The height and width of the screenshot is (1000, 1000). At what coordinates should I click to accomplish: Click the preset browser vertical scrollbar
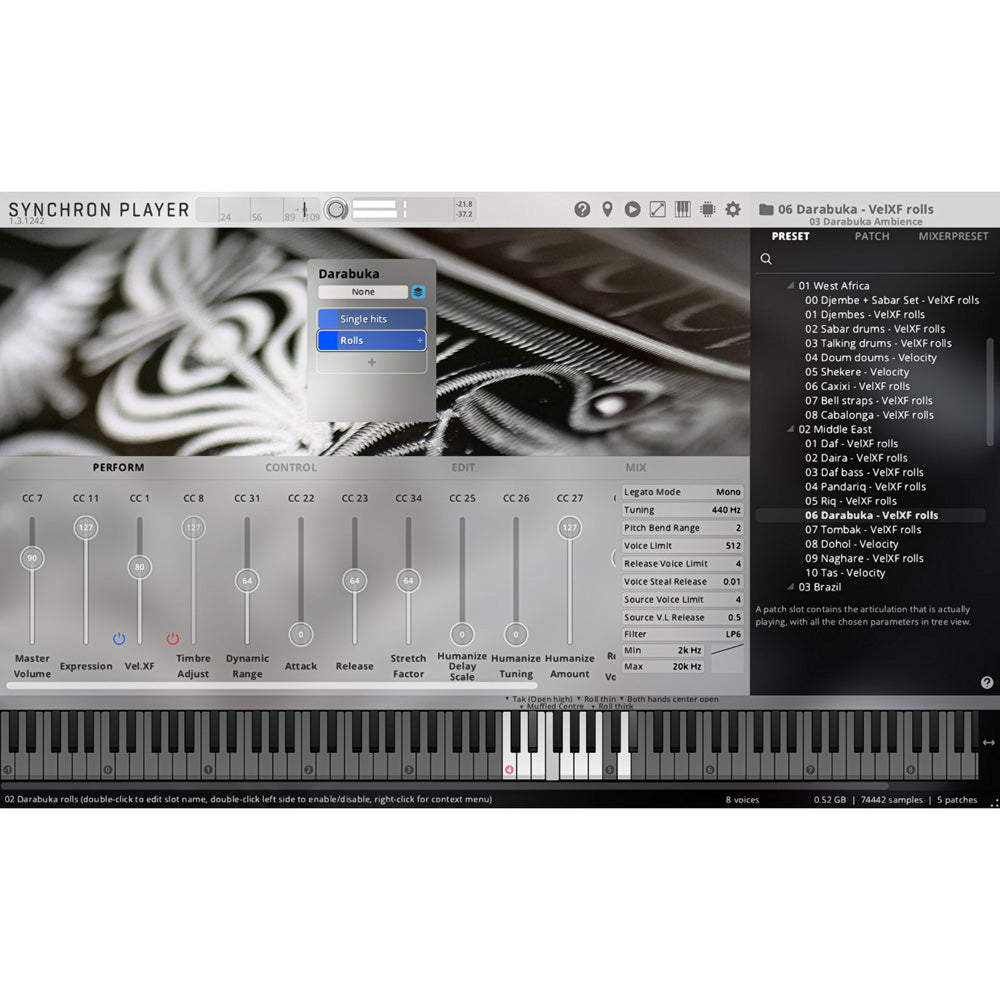(x=990, y=392)
